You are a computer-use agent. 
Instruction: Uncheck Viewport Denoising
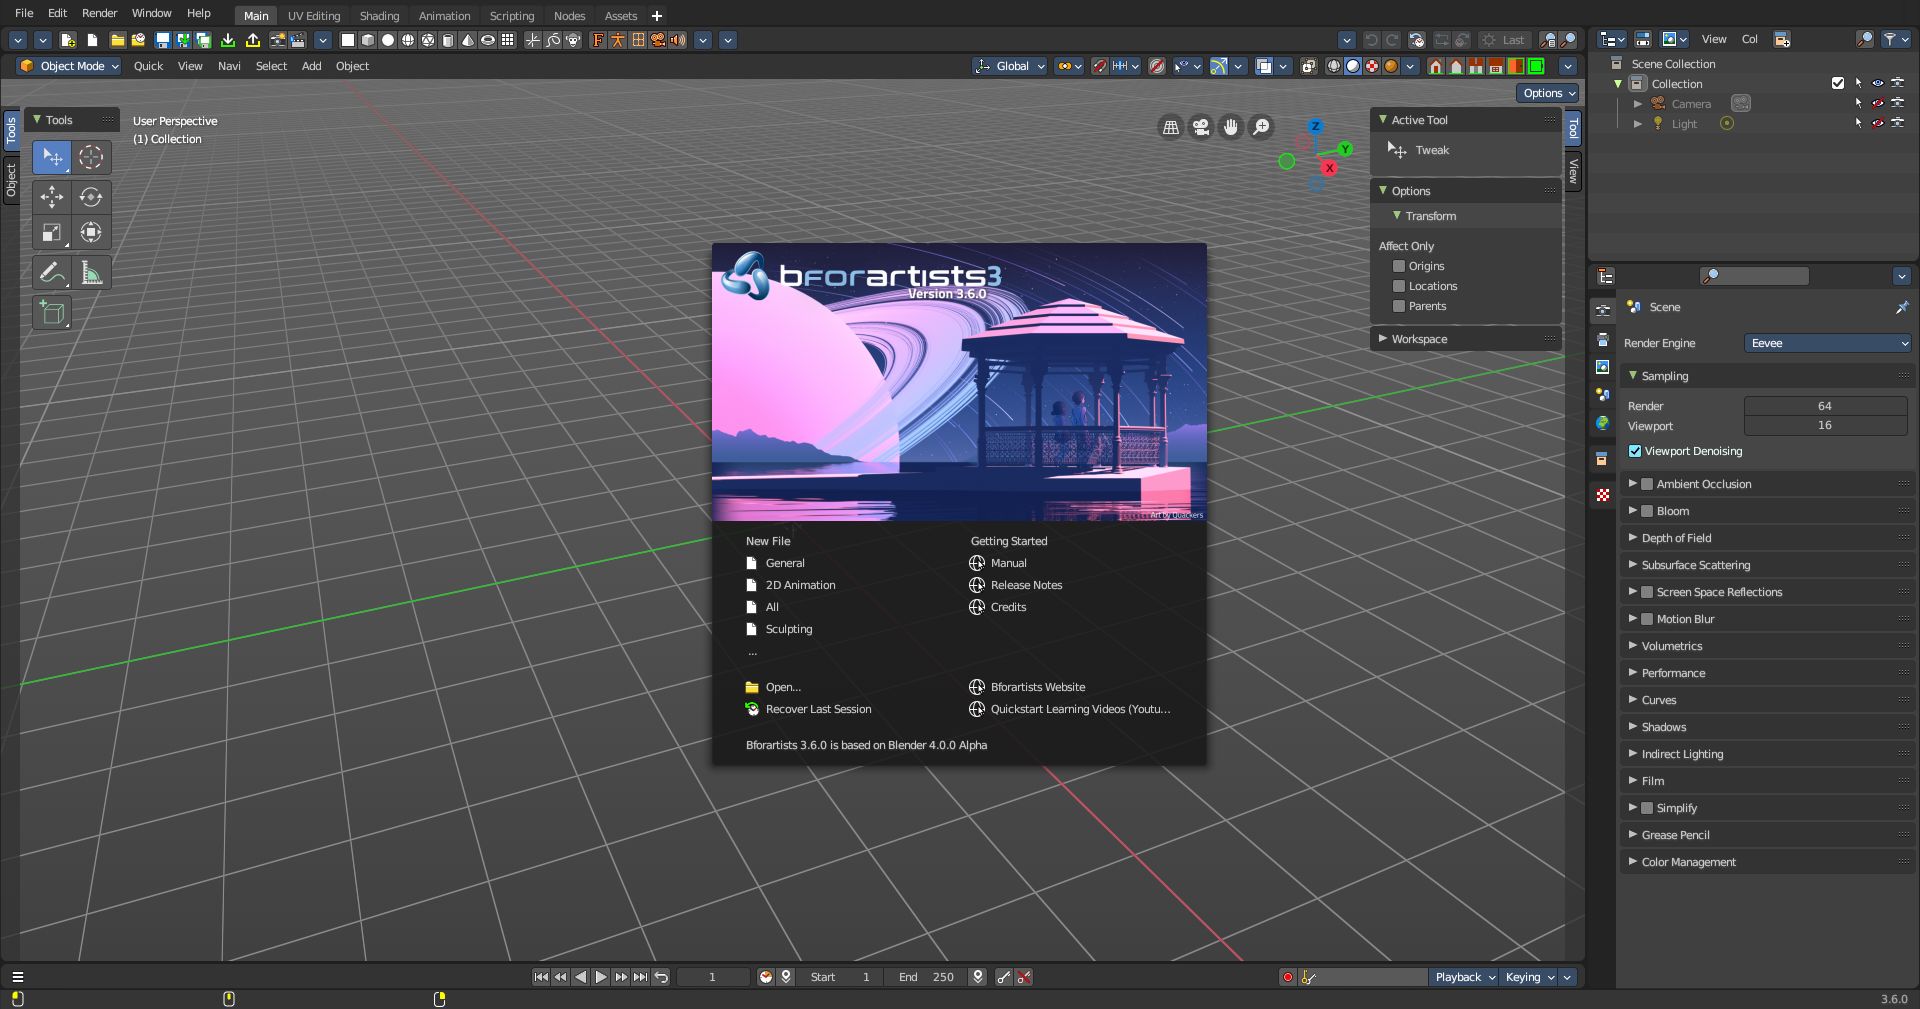pyautogui.click(x=1635, y=451)
